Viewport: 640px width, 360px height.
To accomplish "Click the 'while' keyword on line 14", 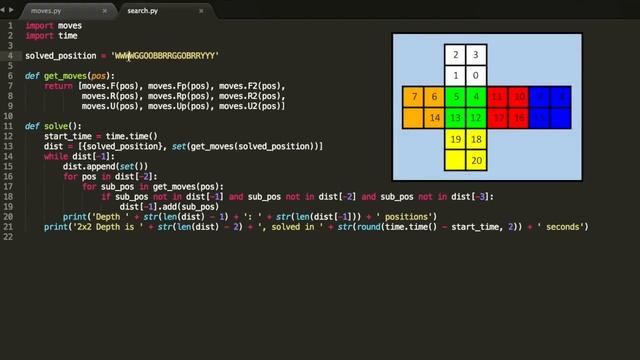I will 56,156.
